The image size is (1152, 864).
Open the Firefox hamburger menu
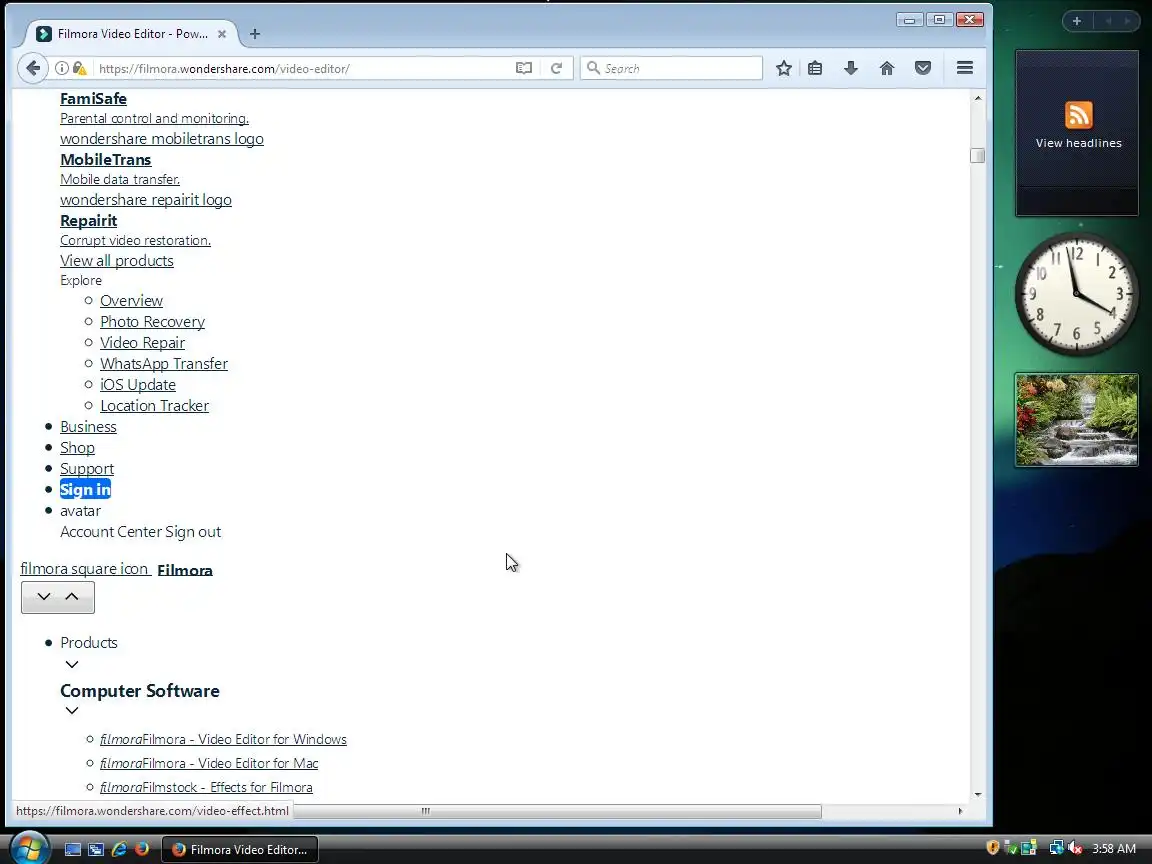(x=965, y=68)
